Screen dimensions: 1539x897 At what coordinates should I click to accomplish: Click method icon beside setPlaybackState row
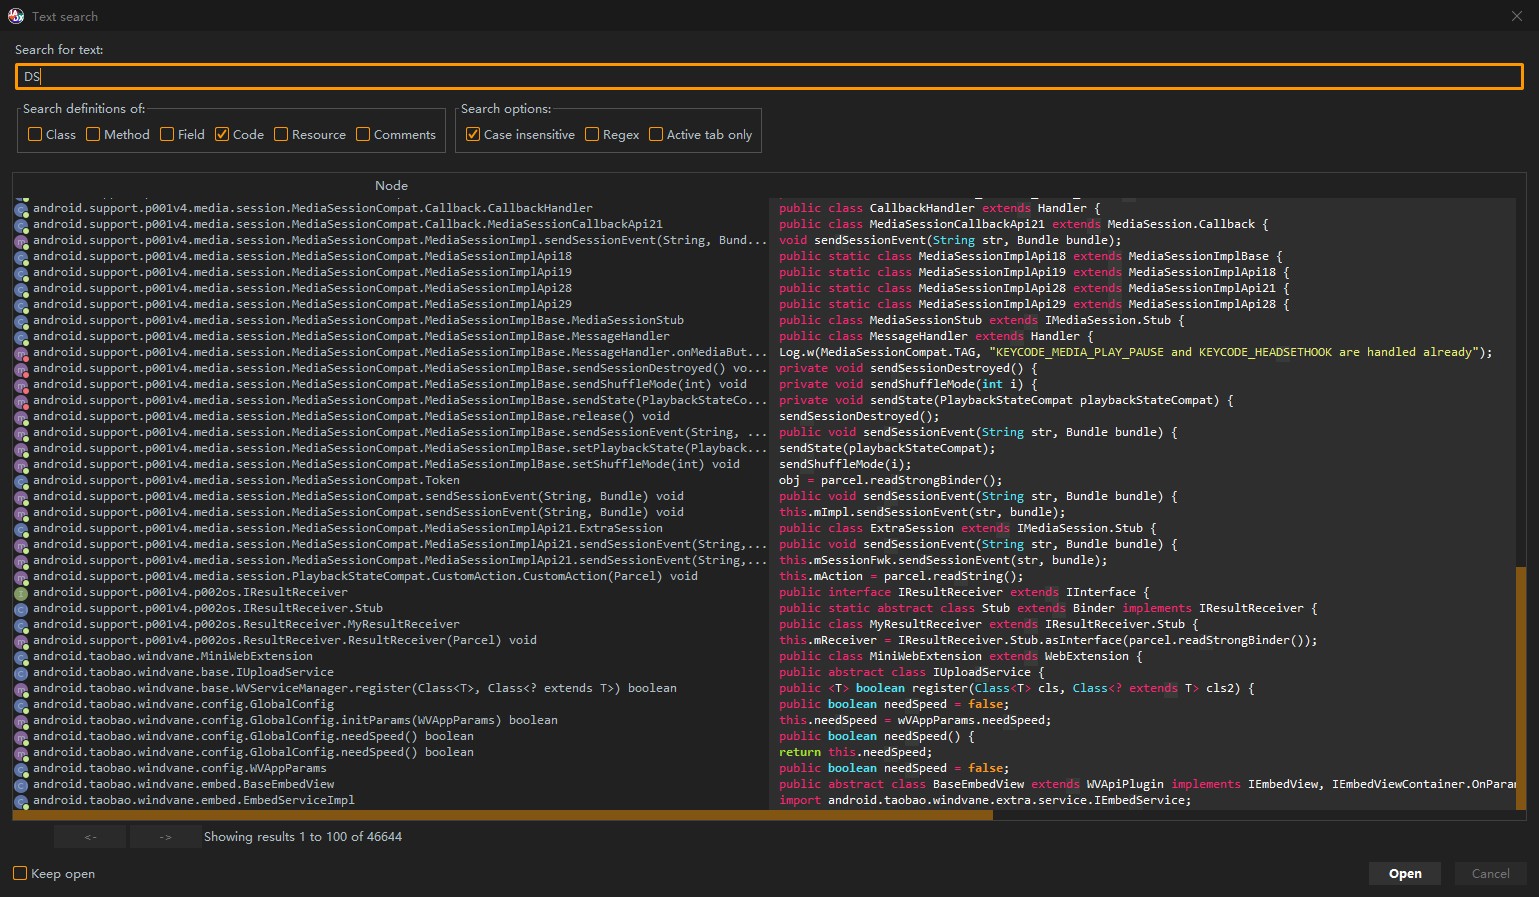[21, 449]
